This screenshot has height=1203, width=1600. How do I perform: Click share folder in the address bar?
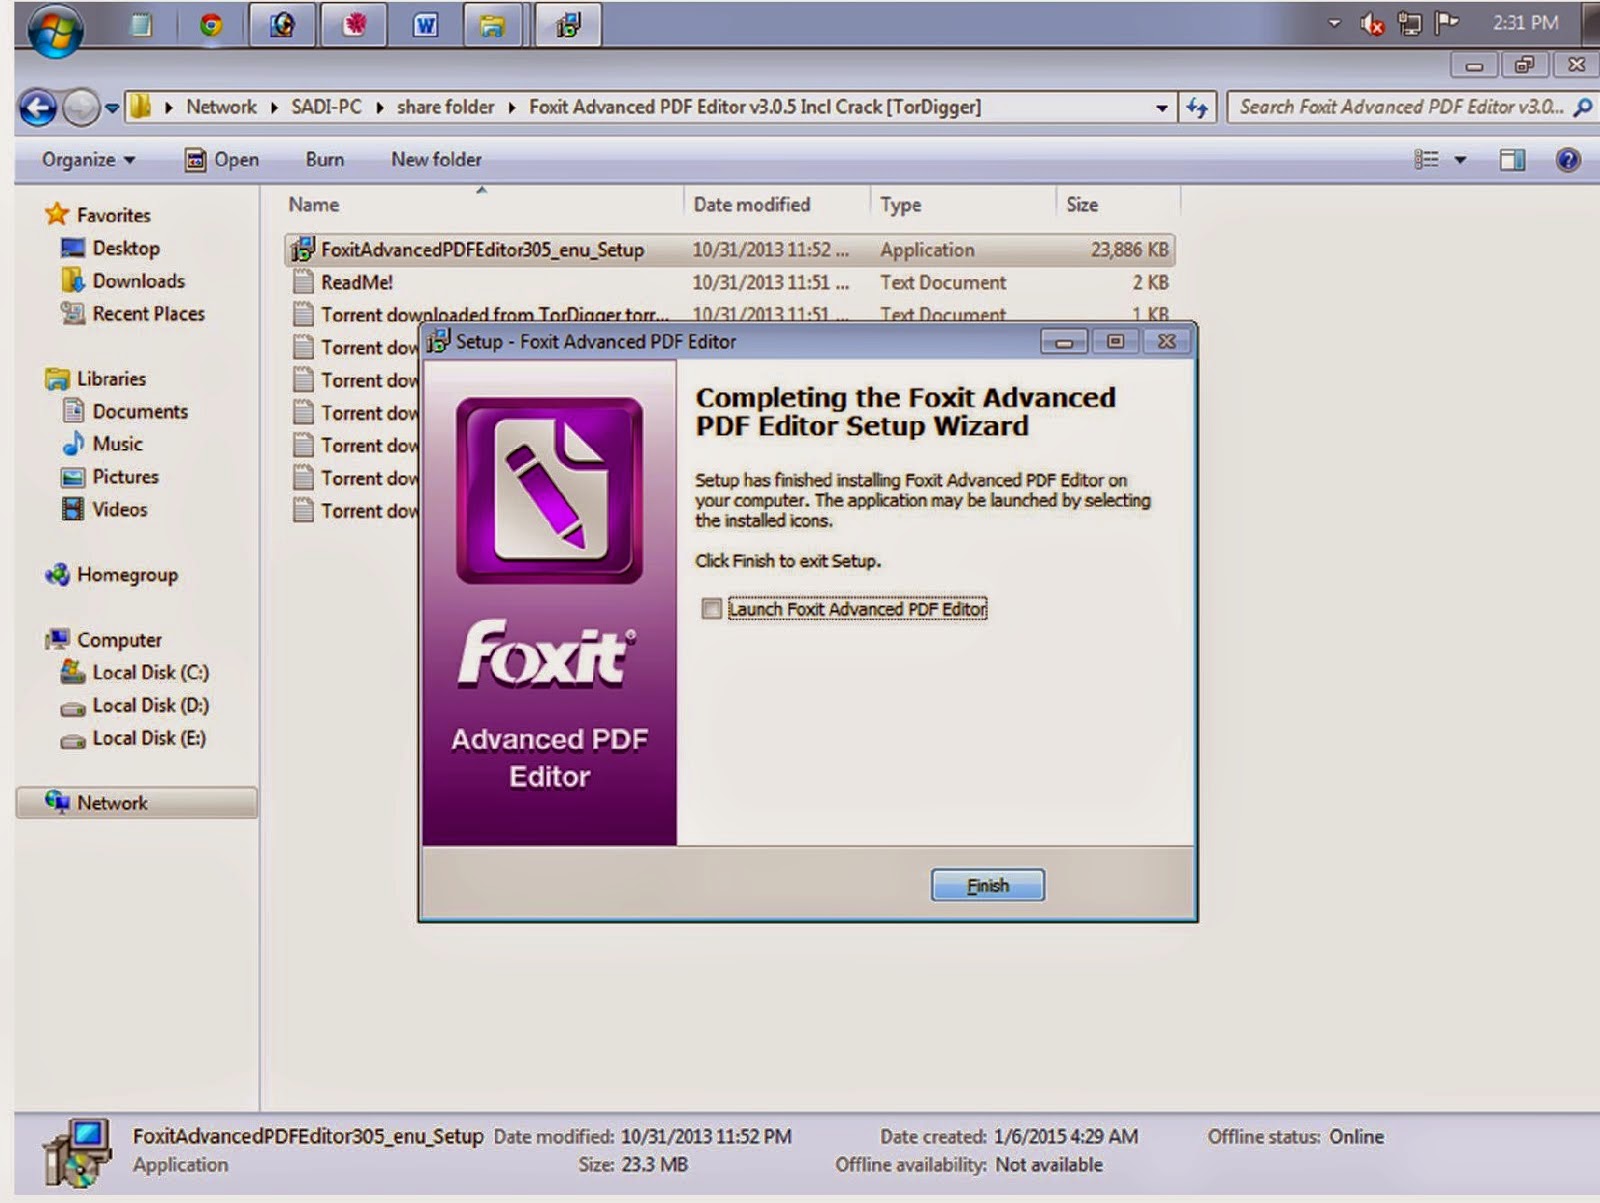pos(445,107)
